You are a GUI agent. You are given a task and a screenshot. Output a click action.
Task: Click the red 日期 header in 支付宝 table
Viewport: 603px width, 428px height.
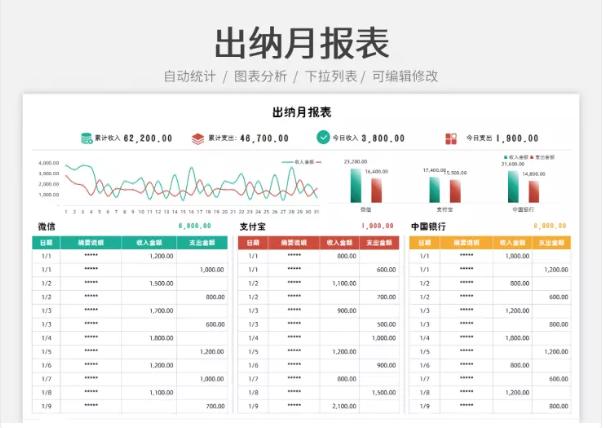253,243
